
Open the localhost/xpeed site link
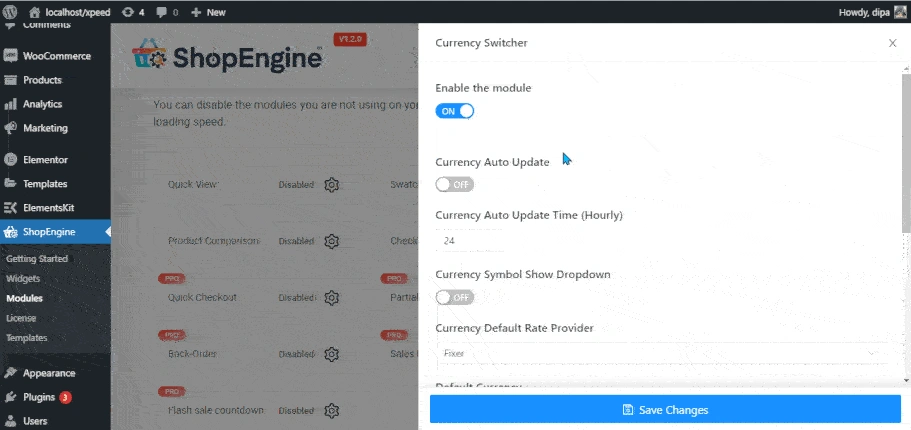click(x=69, y=12)
